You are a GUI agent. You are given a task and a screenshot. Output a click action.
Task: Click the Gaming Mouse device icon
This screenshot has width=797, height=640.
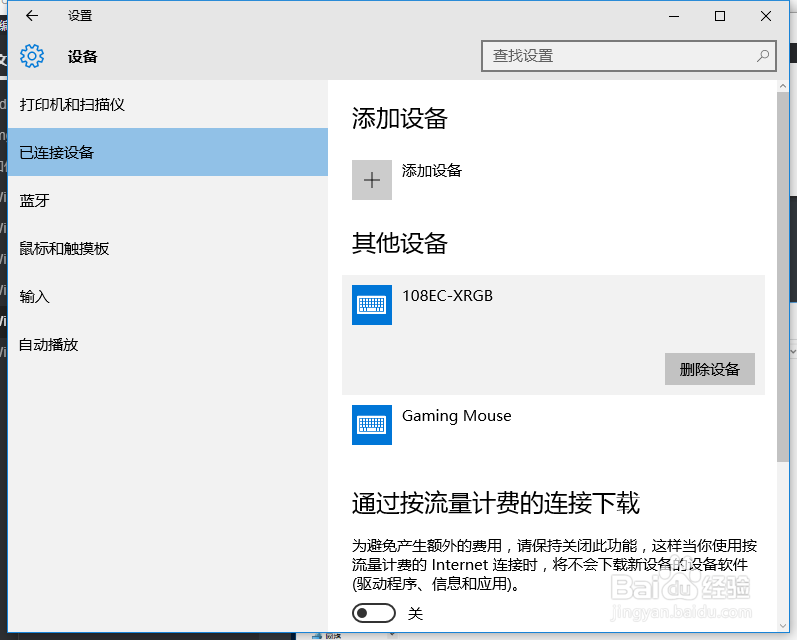point(372,425)
